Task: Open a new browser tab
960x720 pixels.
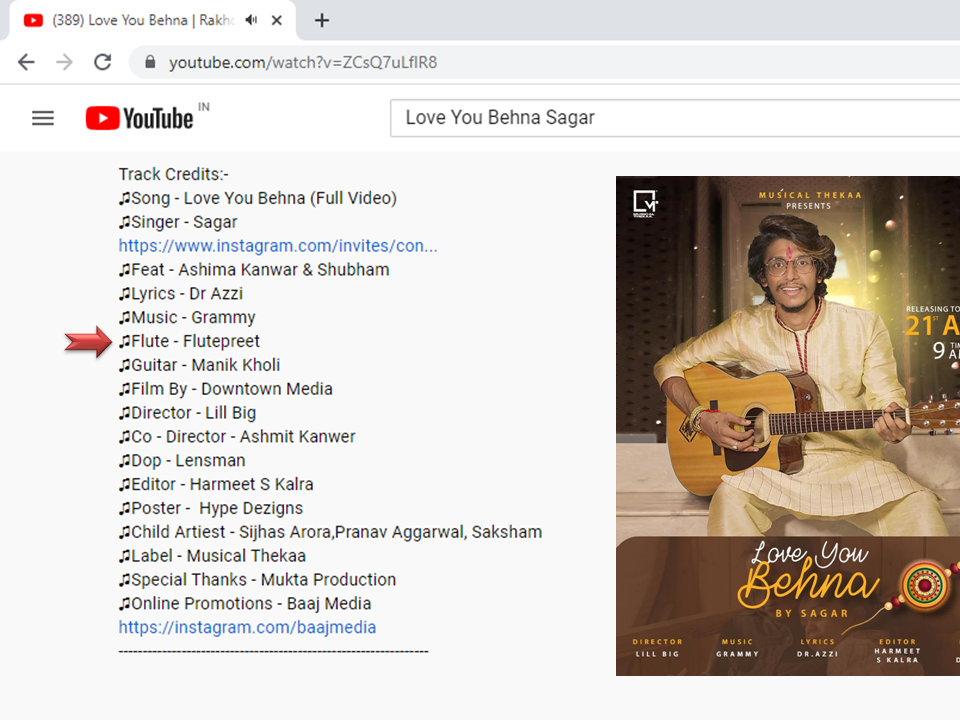Action: pos(321,20)
